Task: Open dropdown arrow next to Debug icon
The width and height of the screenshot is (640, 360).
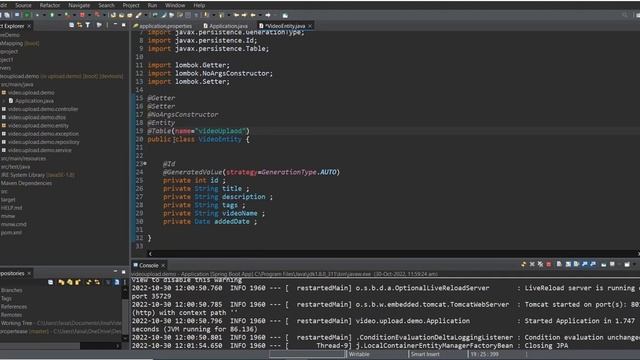Action: click(x=44, y=15)
